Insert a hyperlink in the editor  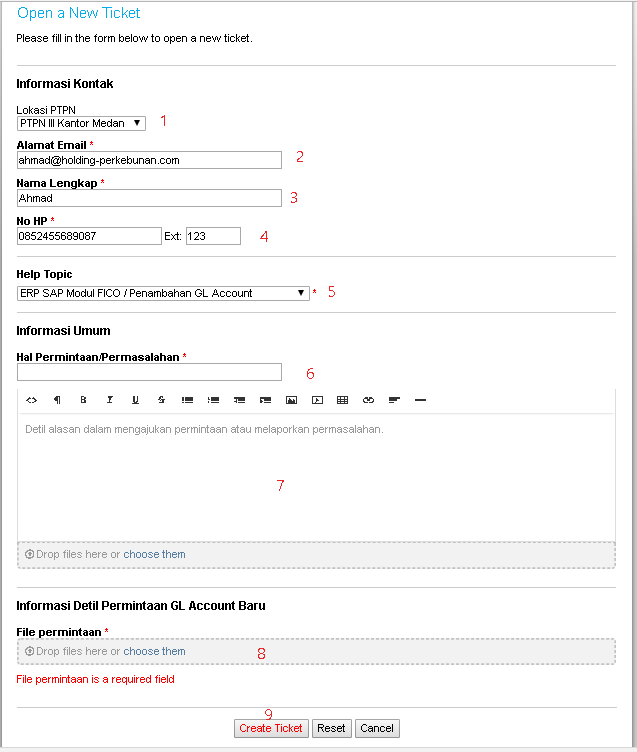click(368, 400)
